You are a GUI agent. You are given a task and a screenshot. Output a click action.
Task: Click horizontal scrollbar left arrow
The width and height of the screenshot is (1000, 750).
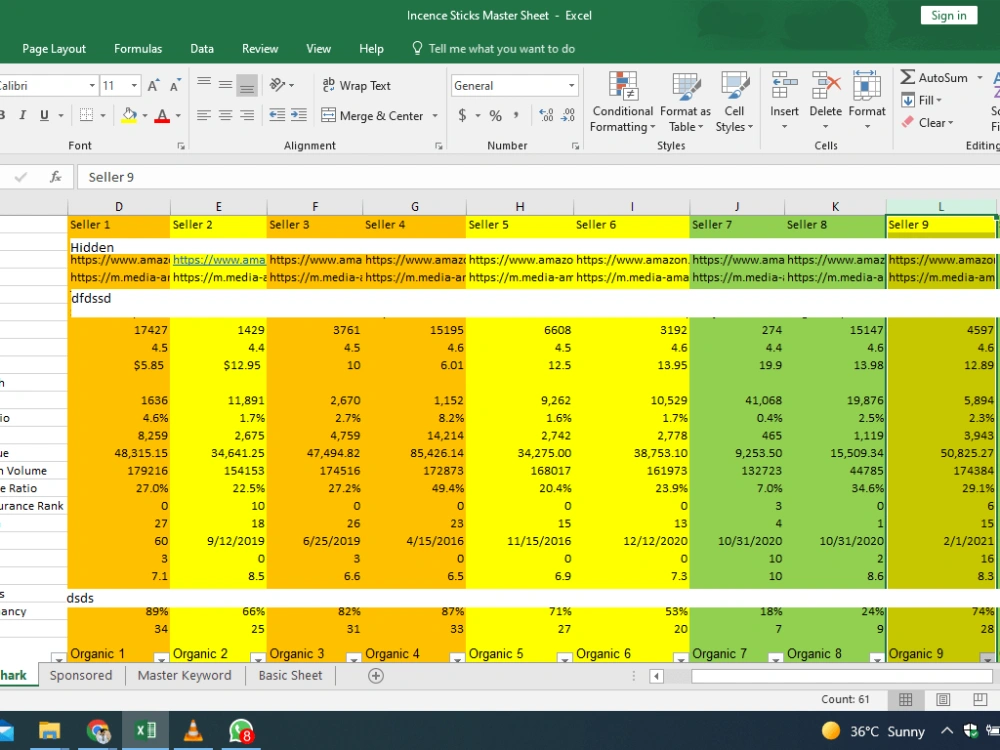(656, 676)
